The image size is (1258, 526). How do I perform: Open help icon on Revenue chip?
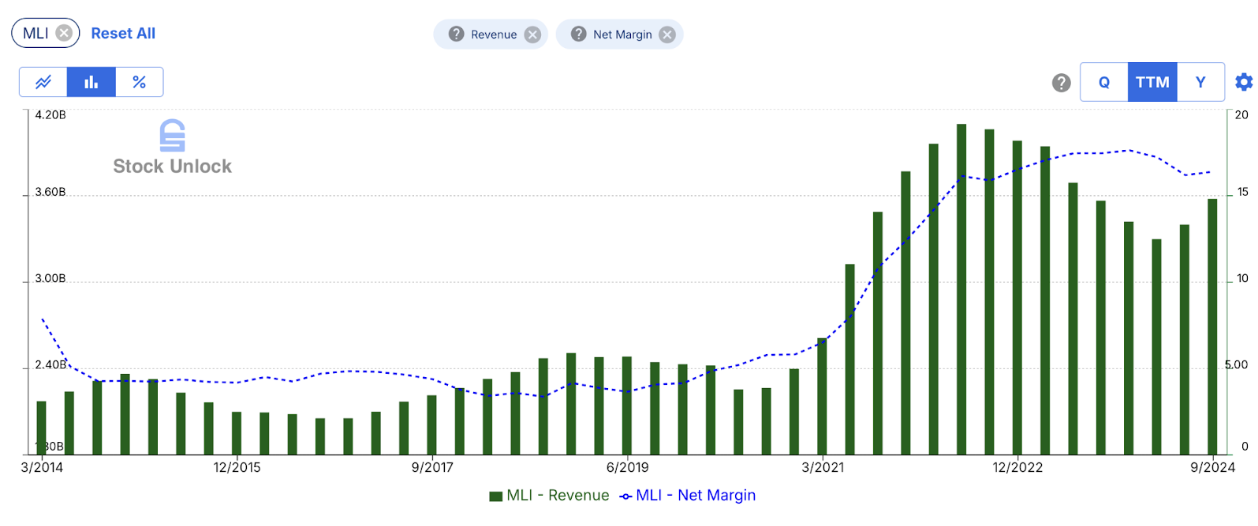point(456,34)
